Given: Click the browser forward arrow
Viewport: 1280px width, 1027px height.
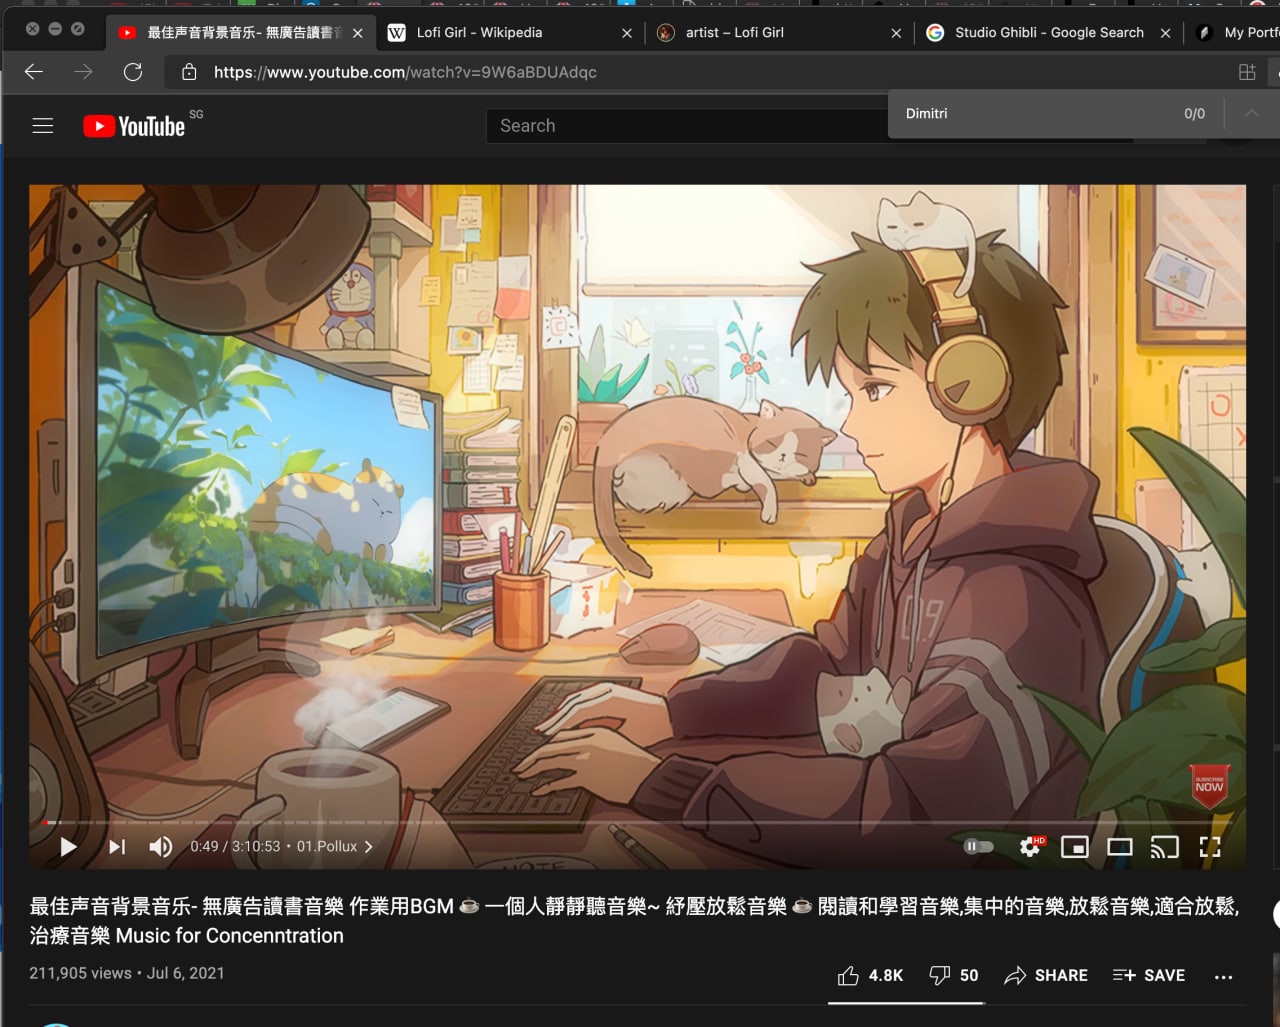Looking at the screenshot, I should (x=83, y=72).
